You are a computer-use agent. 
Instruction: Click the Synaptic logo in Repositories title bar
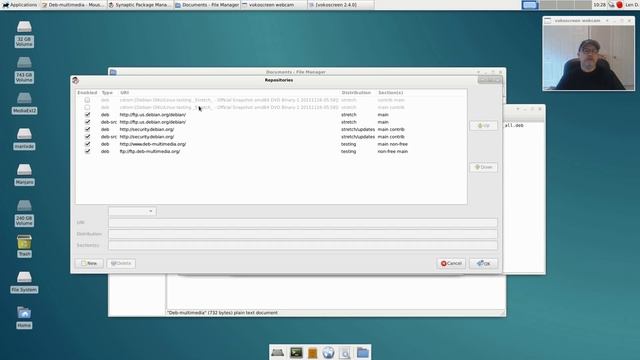click(x=76, y=80)
